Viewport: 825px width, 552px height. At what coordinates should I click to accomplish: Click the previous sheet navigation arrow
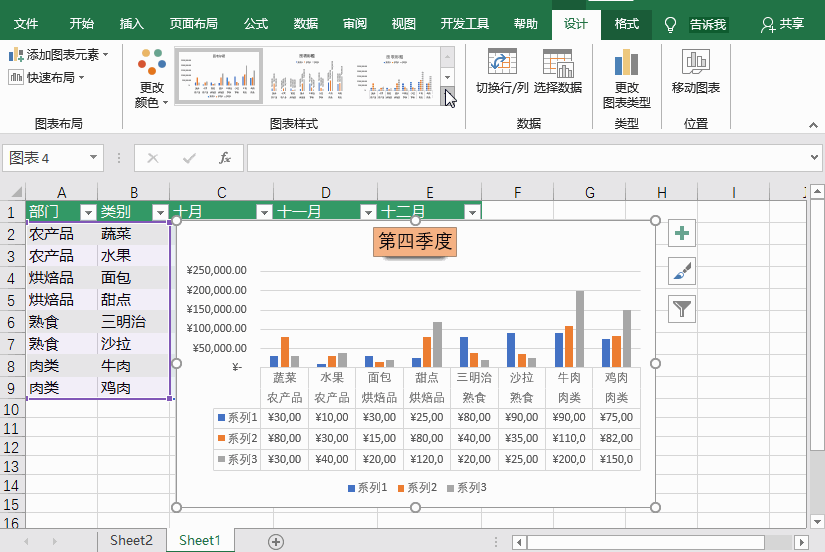(x=26, y=541)
